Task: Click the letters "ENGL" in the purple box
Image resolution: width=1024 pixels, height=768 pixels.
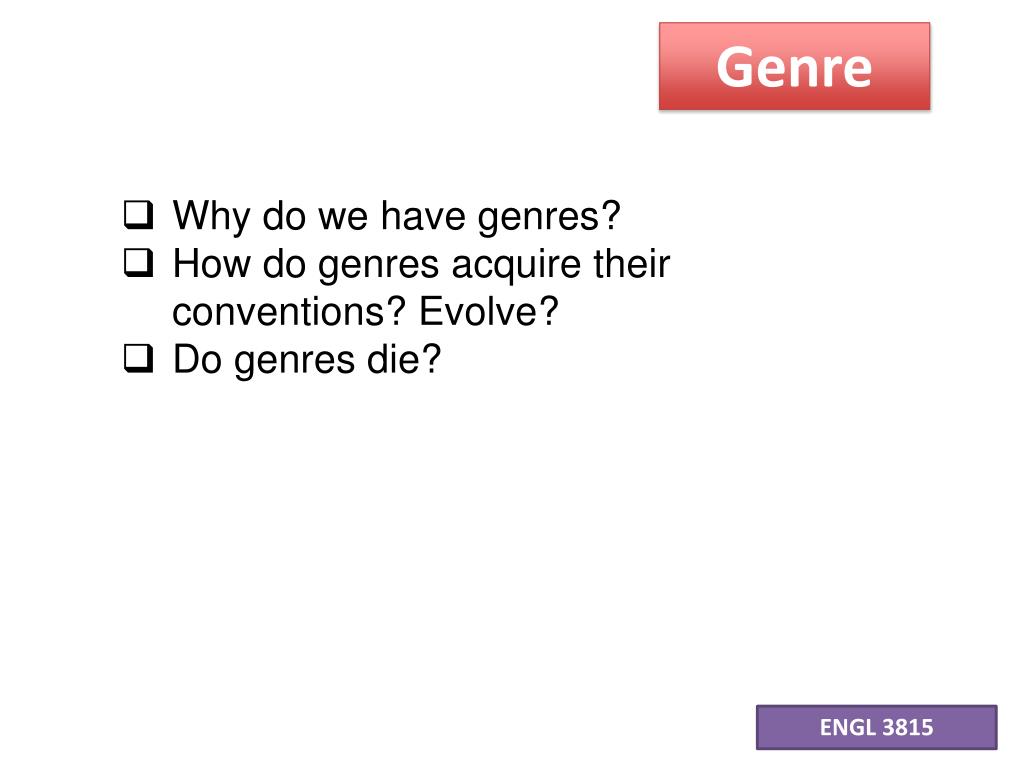Action: pos(848,728)
